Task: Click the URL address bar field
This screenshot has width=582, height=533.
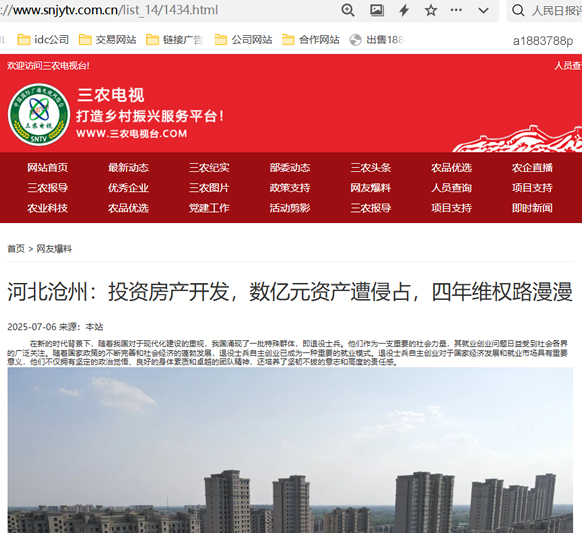Action: [x=167, y=10]
